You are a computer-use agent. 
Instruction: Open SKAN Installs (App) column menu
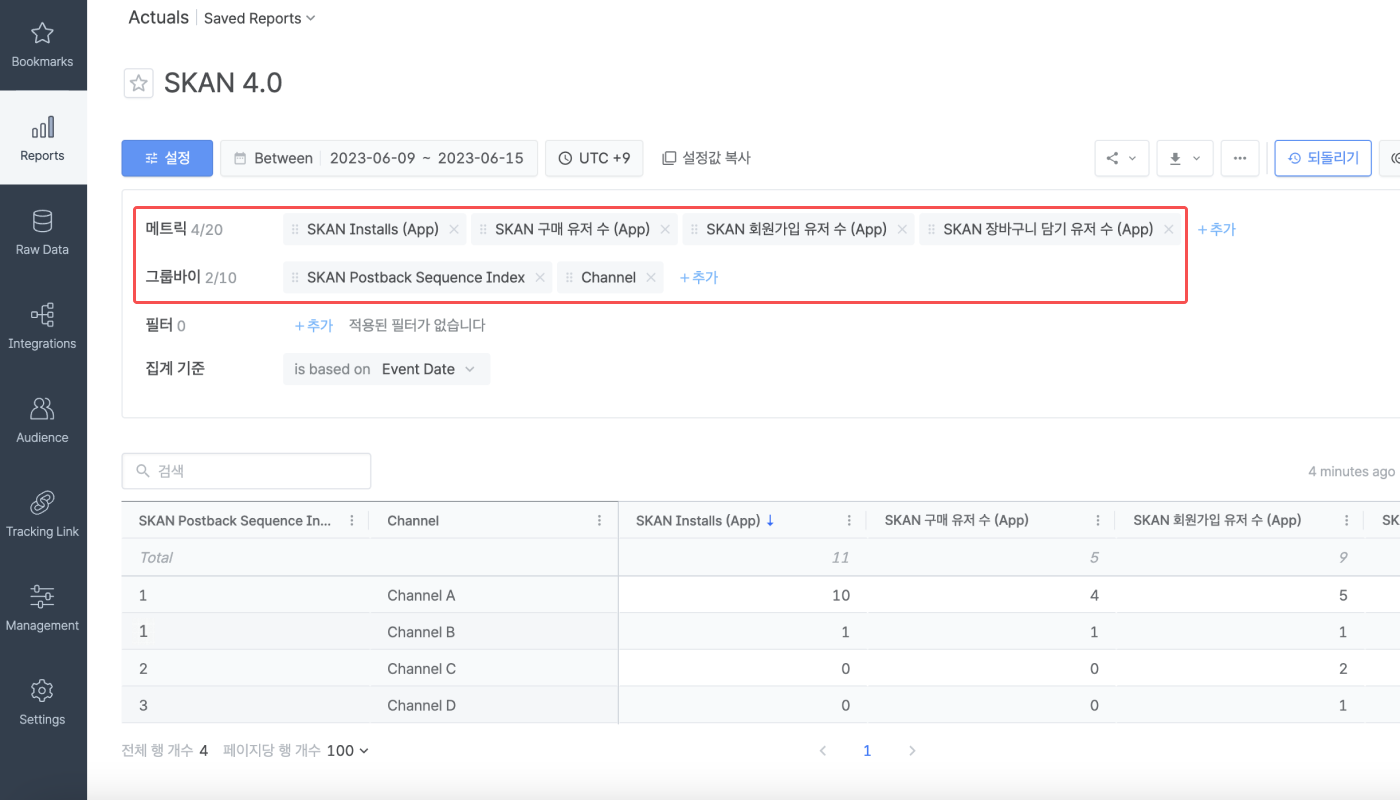coord(849,520)
